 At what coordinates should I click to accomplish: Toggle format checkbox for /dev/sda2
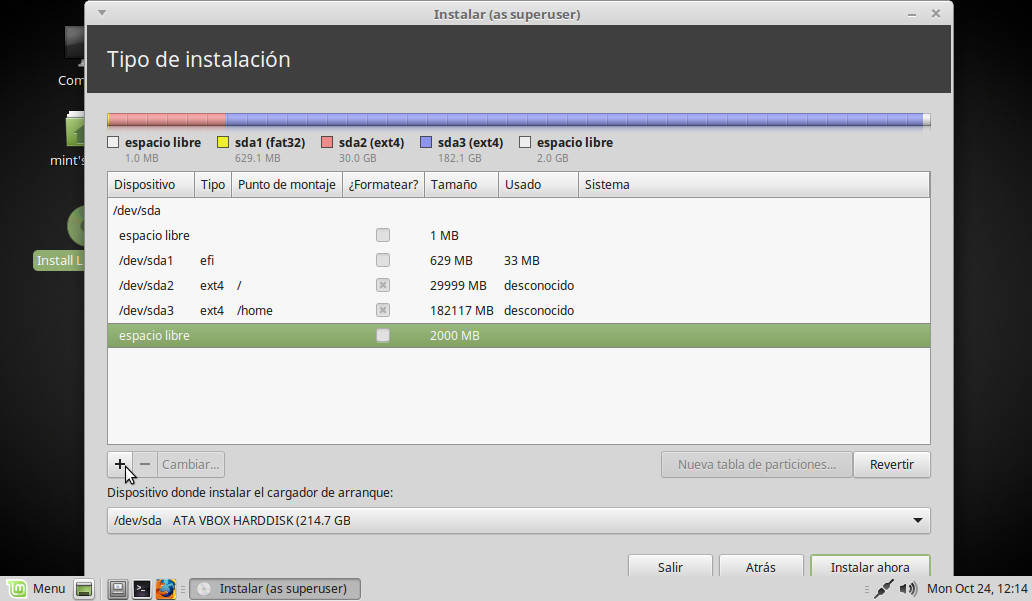[383, 285]
